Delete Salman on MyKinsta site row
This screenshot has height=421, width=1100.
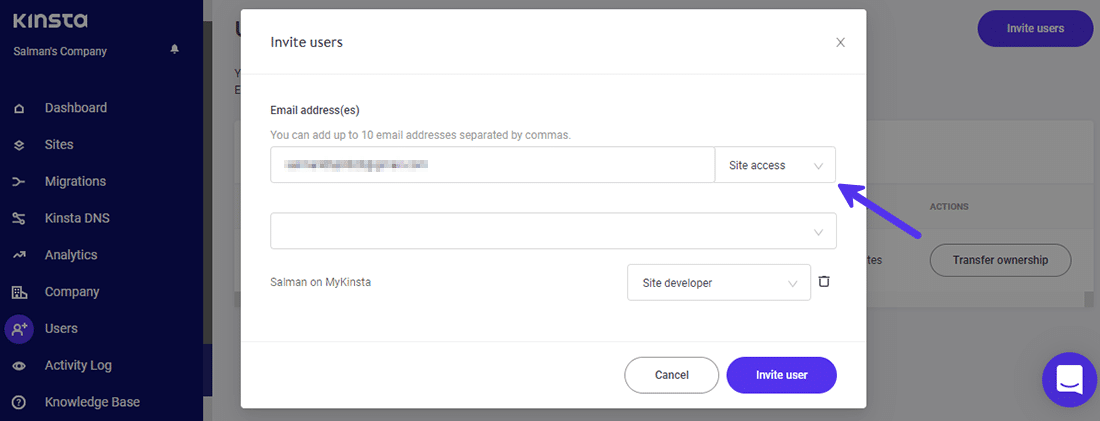824,282
